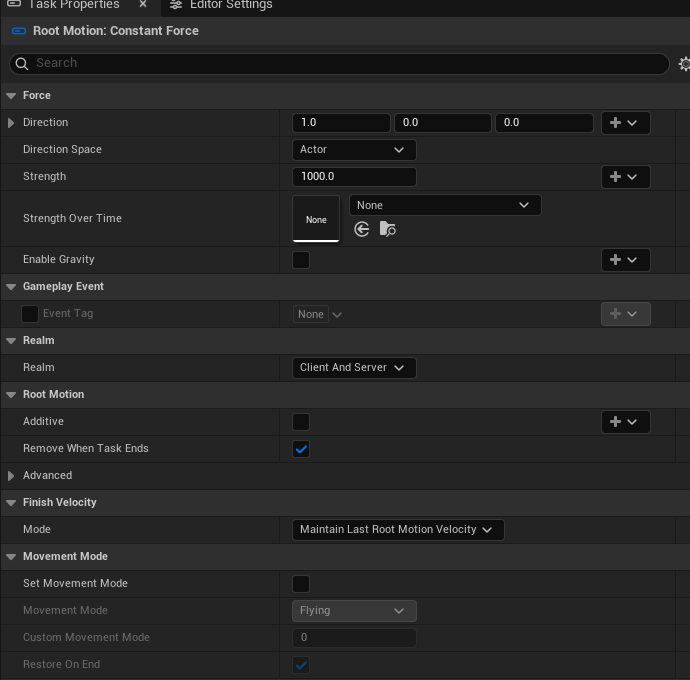Viewport: 690px width, 680px height.
Task: Switch to the Editor Settings tab
Action: tap(231, 5)
